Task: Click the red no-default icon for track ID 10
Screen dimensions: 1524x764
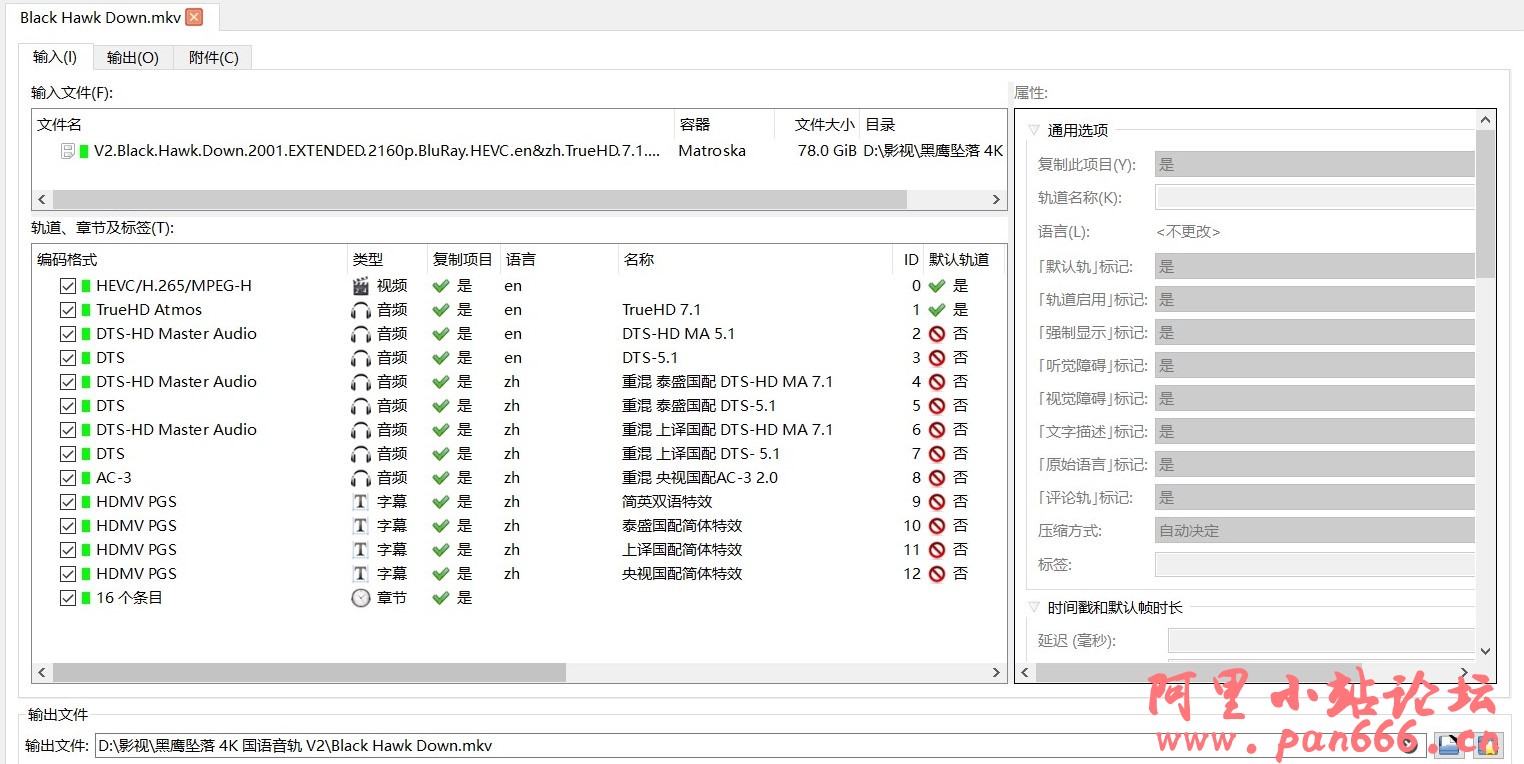Action: 937,526
